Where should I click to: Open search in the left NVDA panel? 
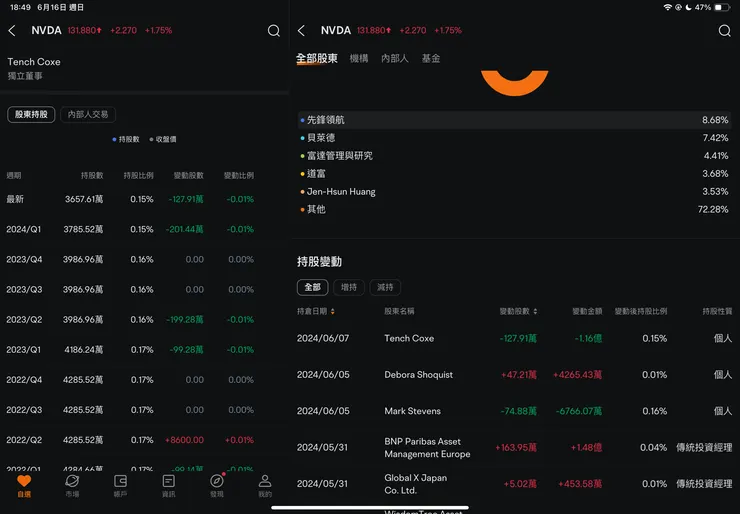pos(274,31)
